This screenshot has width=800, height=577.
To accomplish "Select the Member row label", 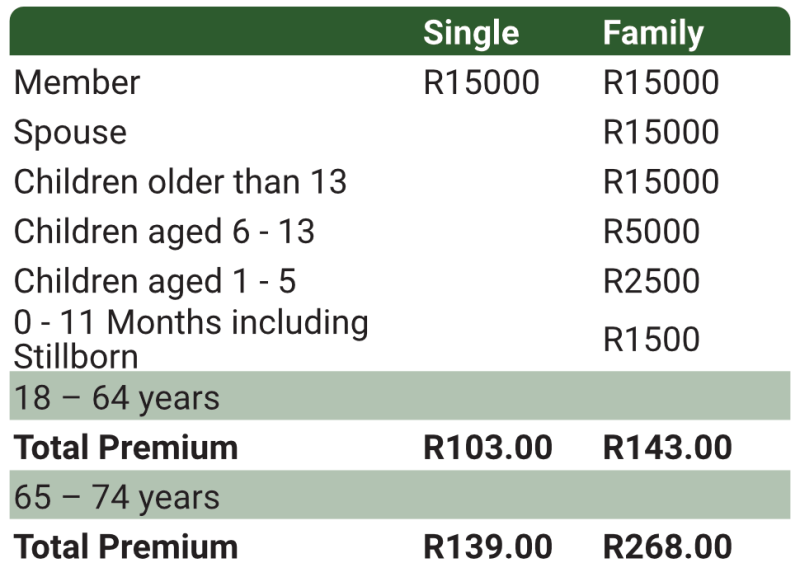I will 77,82.
